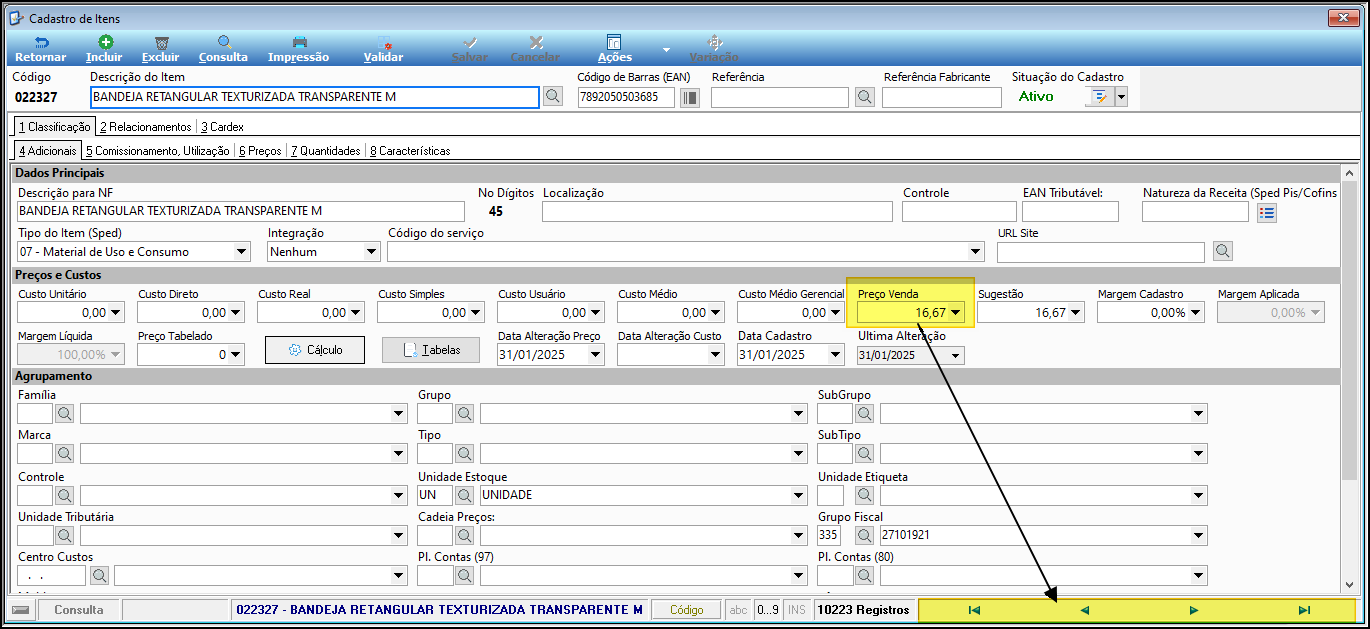
Task: Click the Consulta status bar button
Action: pyautogui.click(x=79, y=610)
